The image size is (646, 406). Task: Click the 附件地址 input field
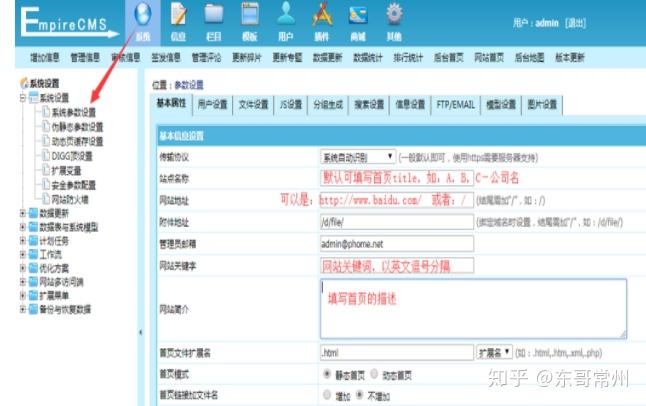[x=397, y=222]
